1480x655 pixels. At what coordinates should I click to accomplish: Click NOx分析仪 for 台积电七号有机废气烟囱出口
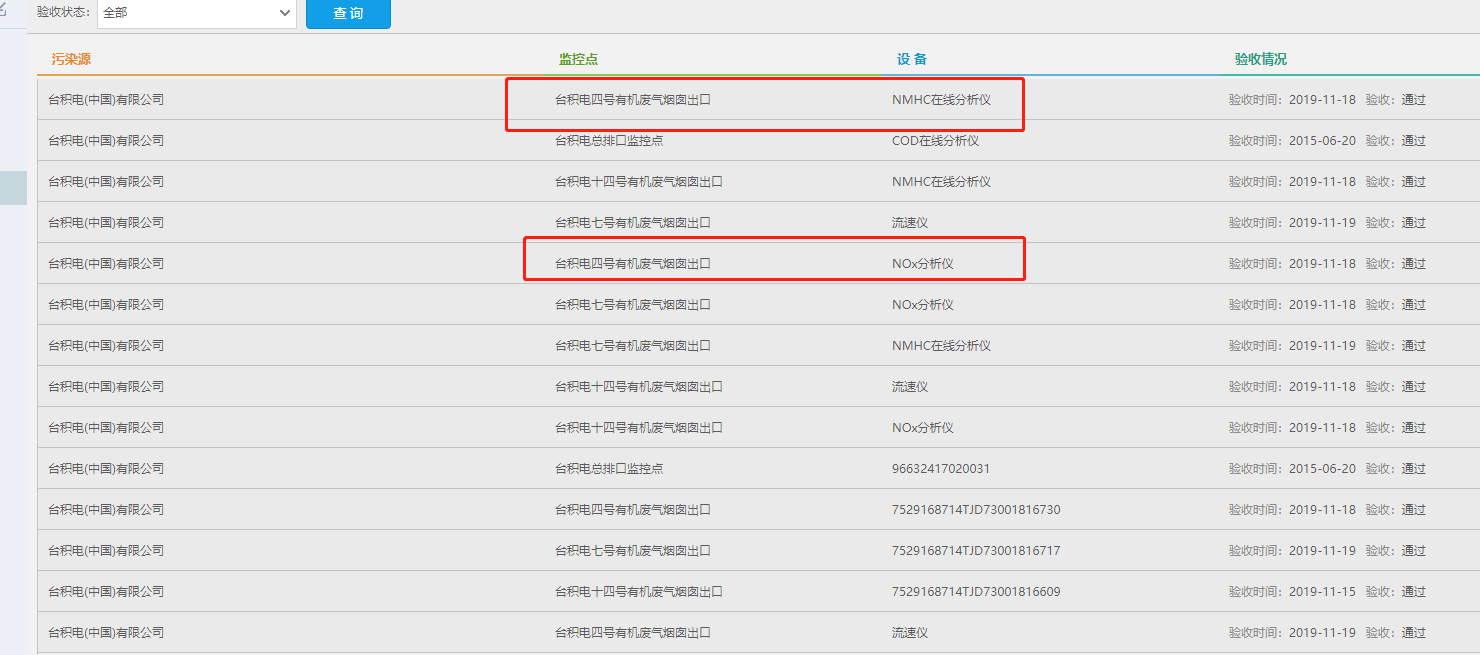tap(923, 305)
